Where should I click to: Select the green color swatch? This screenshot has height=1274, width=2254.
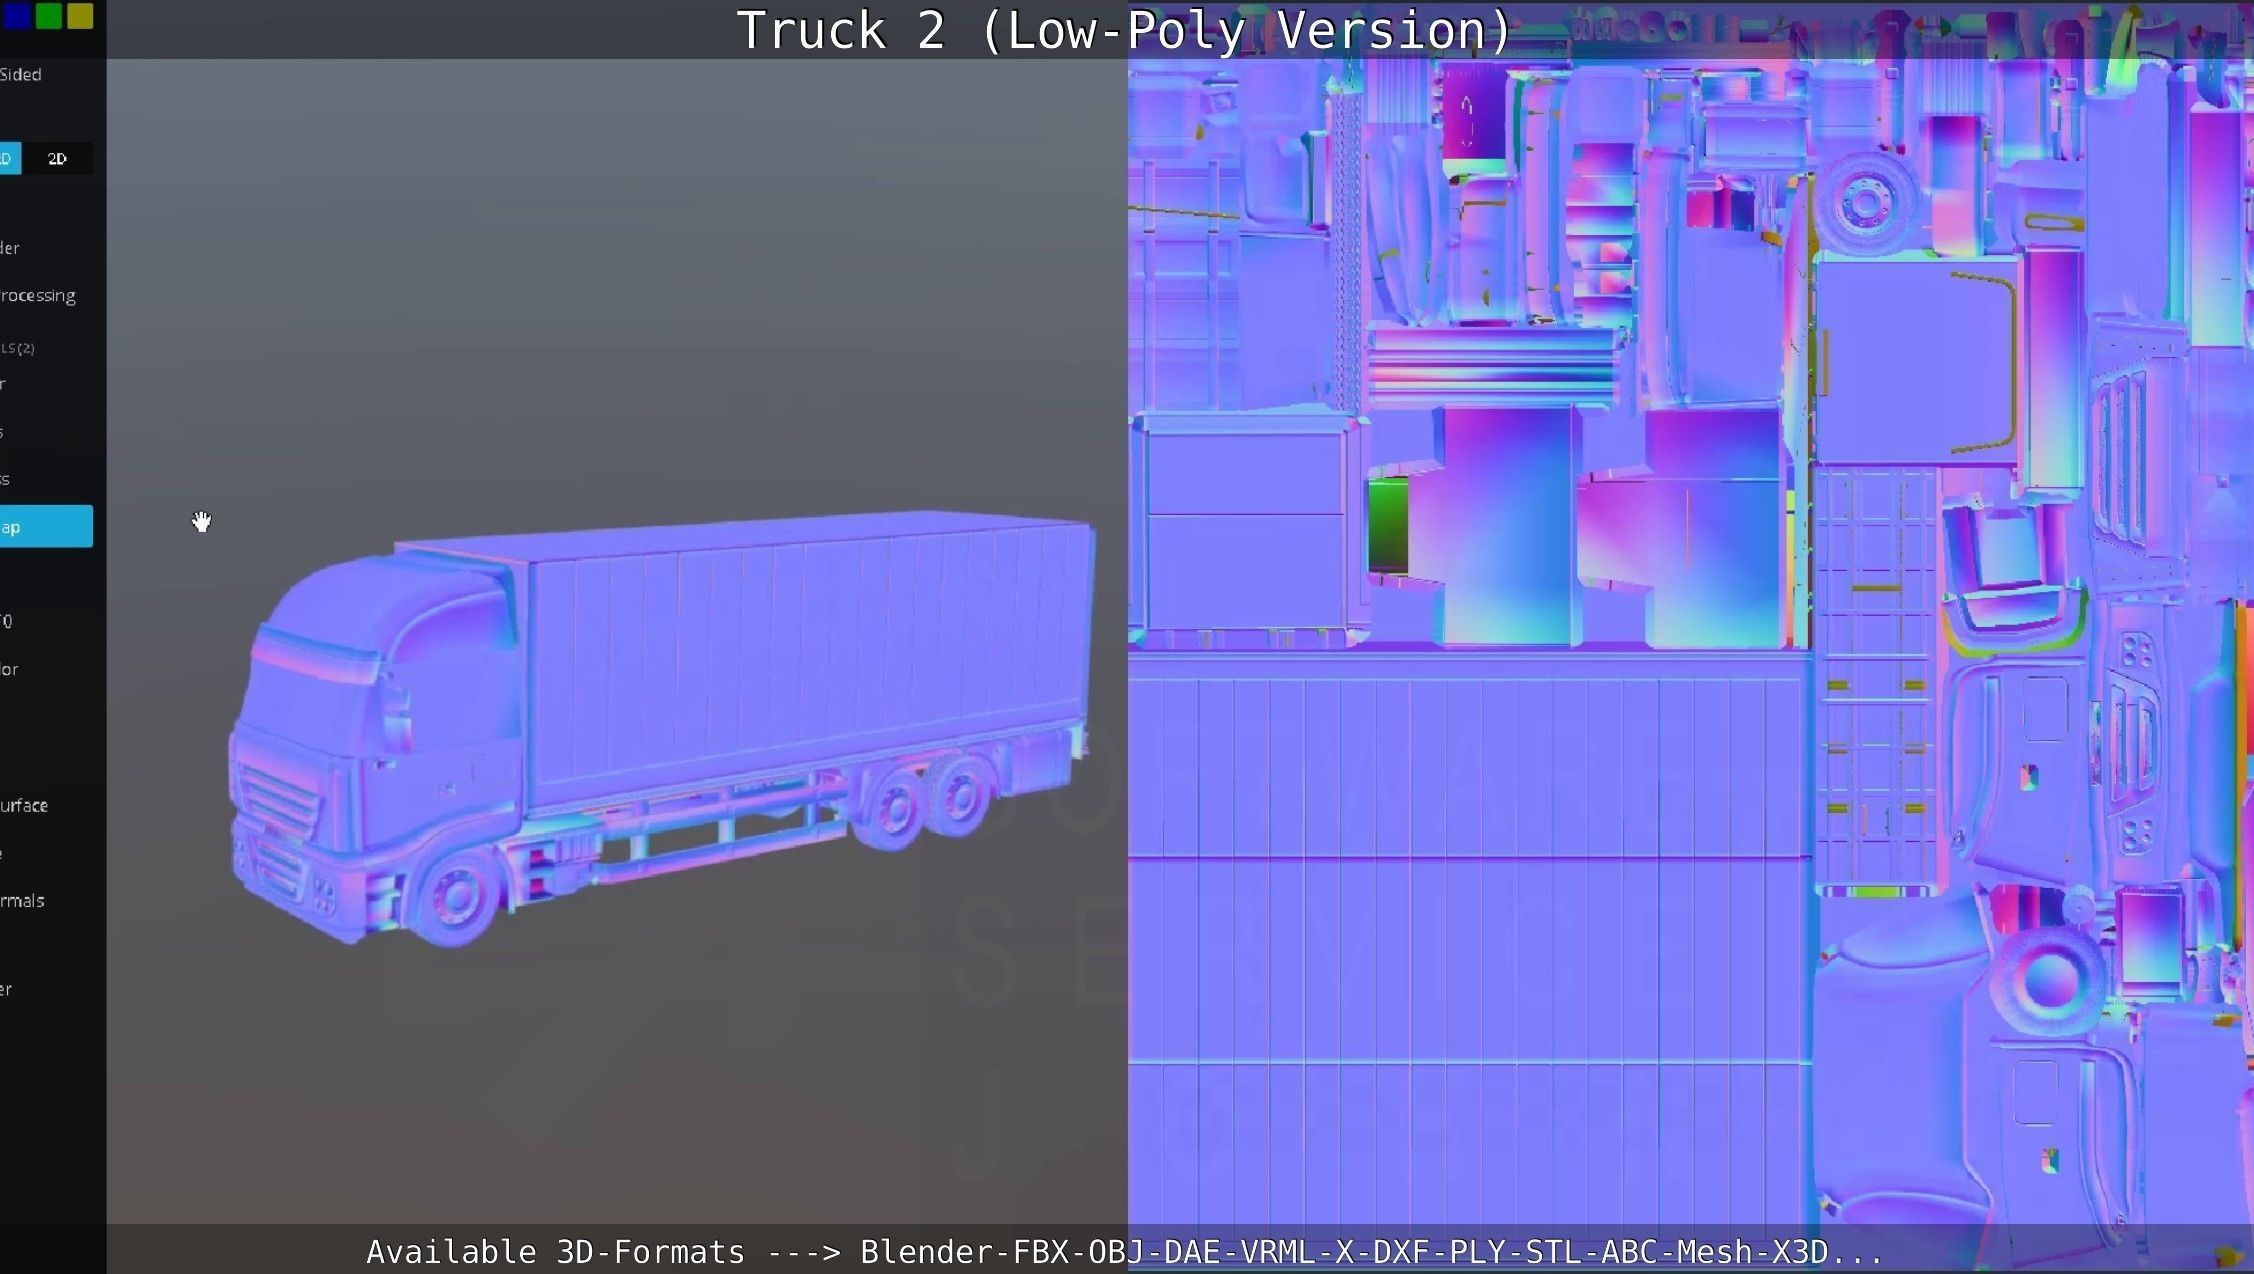tap(48, 15)
